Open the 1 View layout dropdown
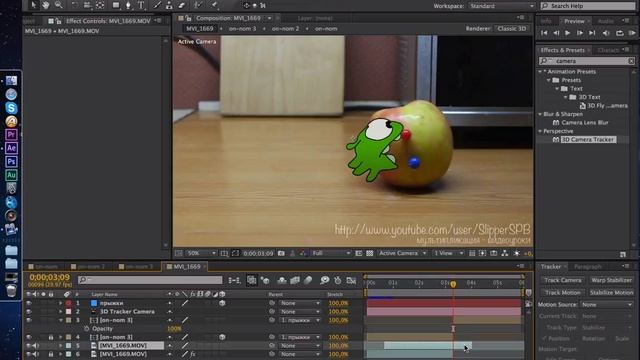 [448, 253]
